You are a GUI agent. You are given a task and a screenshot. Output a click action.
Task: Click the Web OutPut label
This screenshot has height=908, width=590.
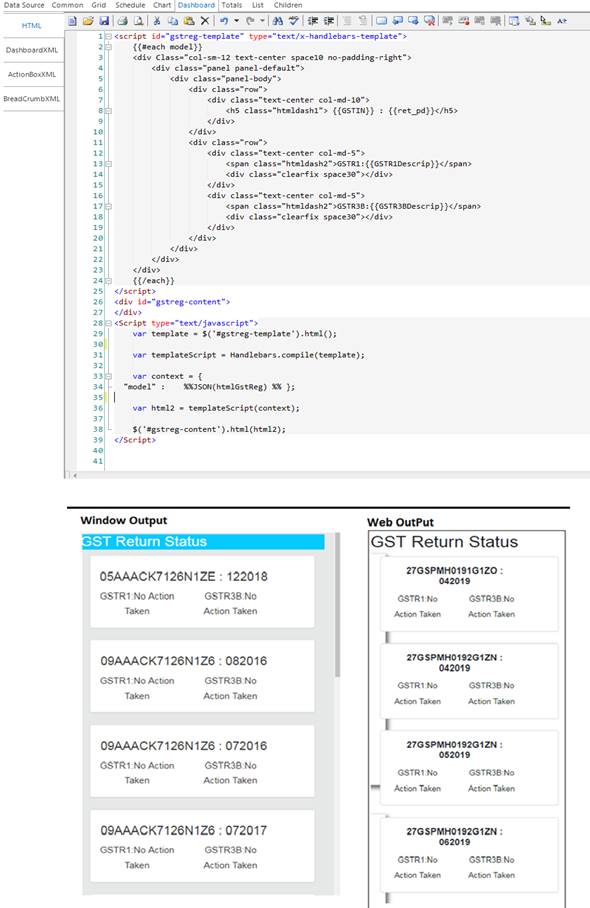click(400, 522)
